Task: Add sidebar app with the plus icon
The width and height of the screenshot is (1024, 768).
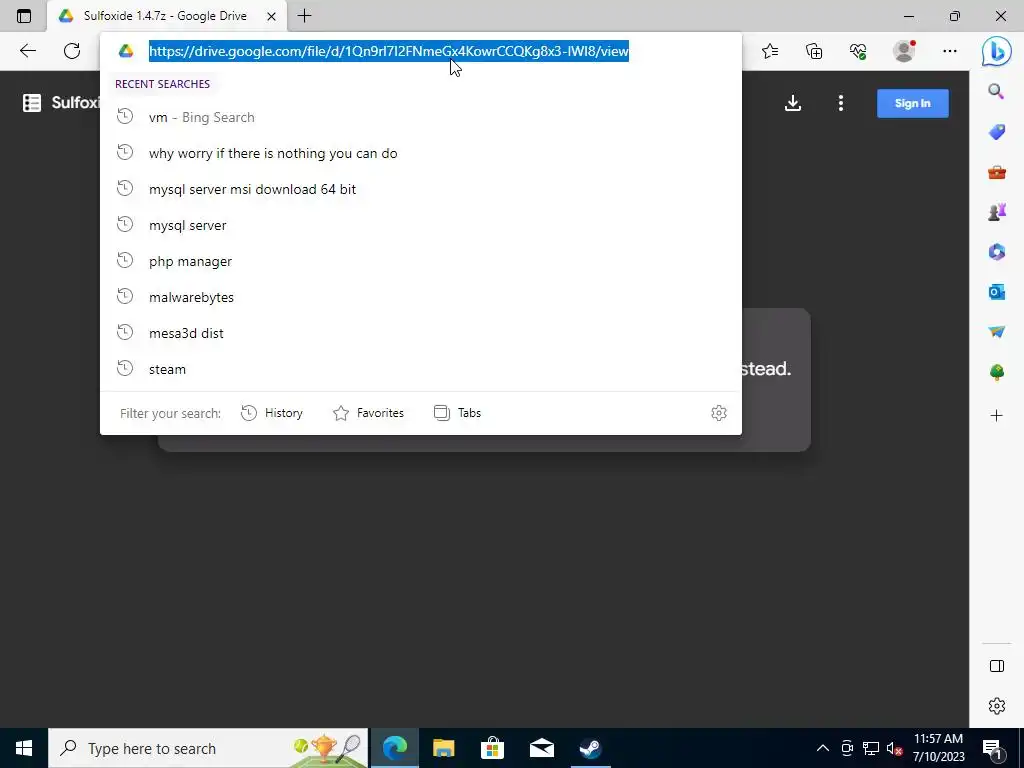Action: [x=997, y=415]
